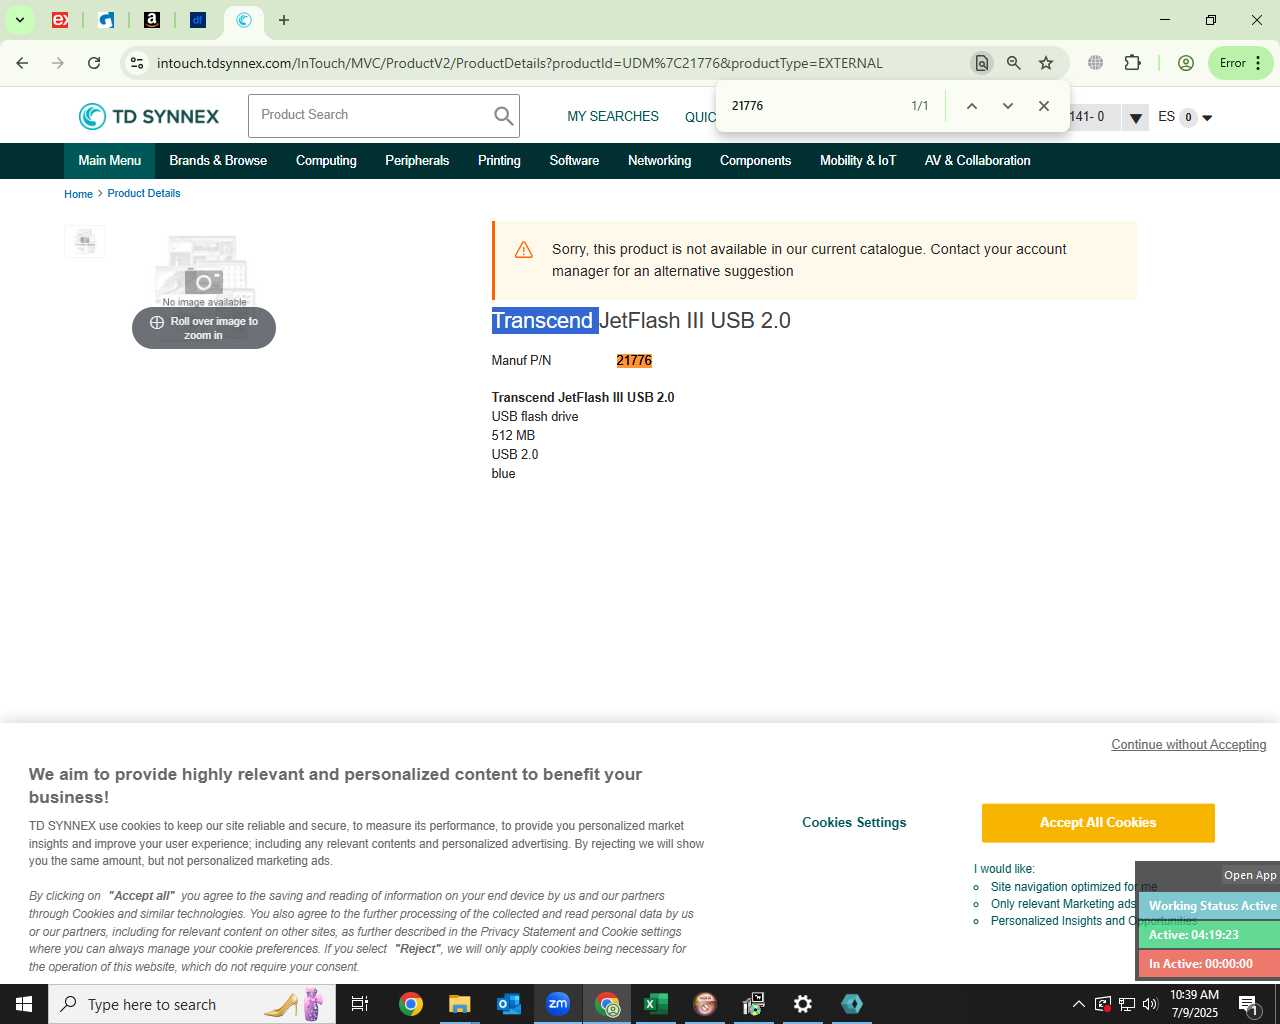Close the find bar
This screenshot has width=1280, height=1024.
pos(1044,106)
